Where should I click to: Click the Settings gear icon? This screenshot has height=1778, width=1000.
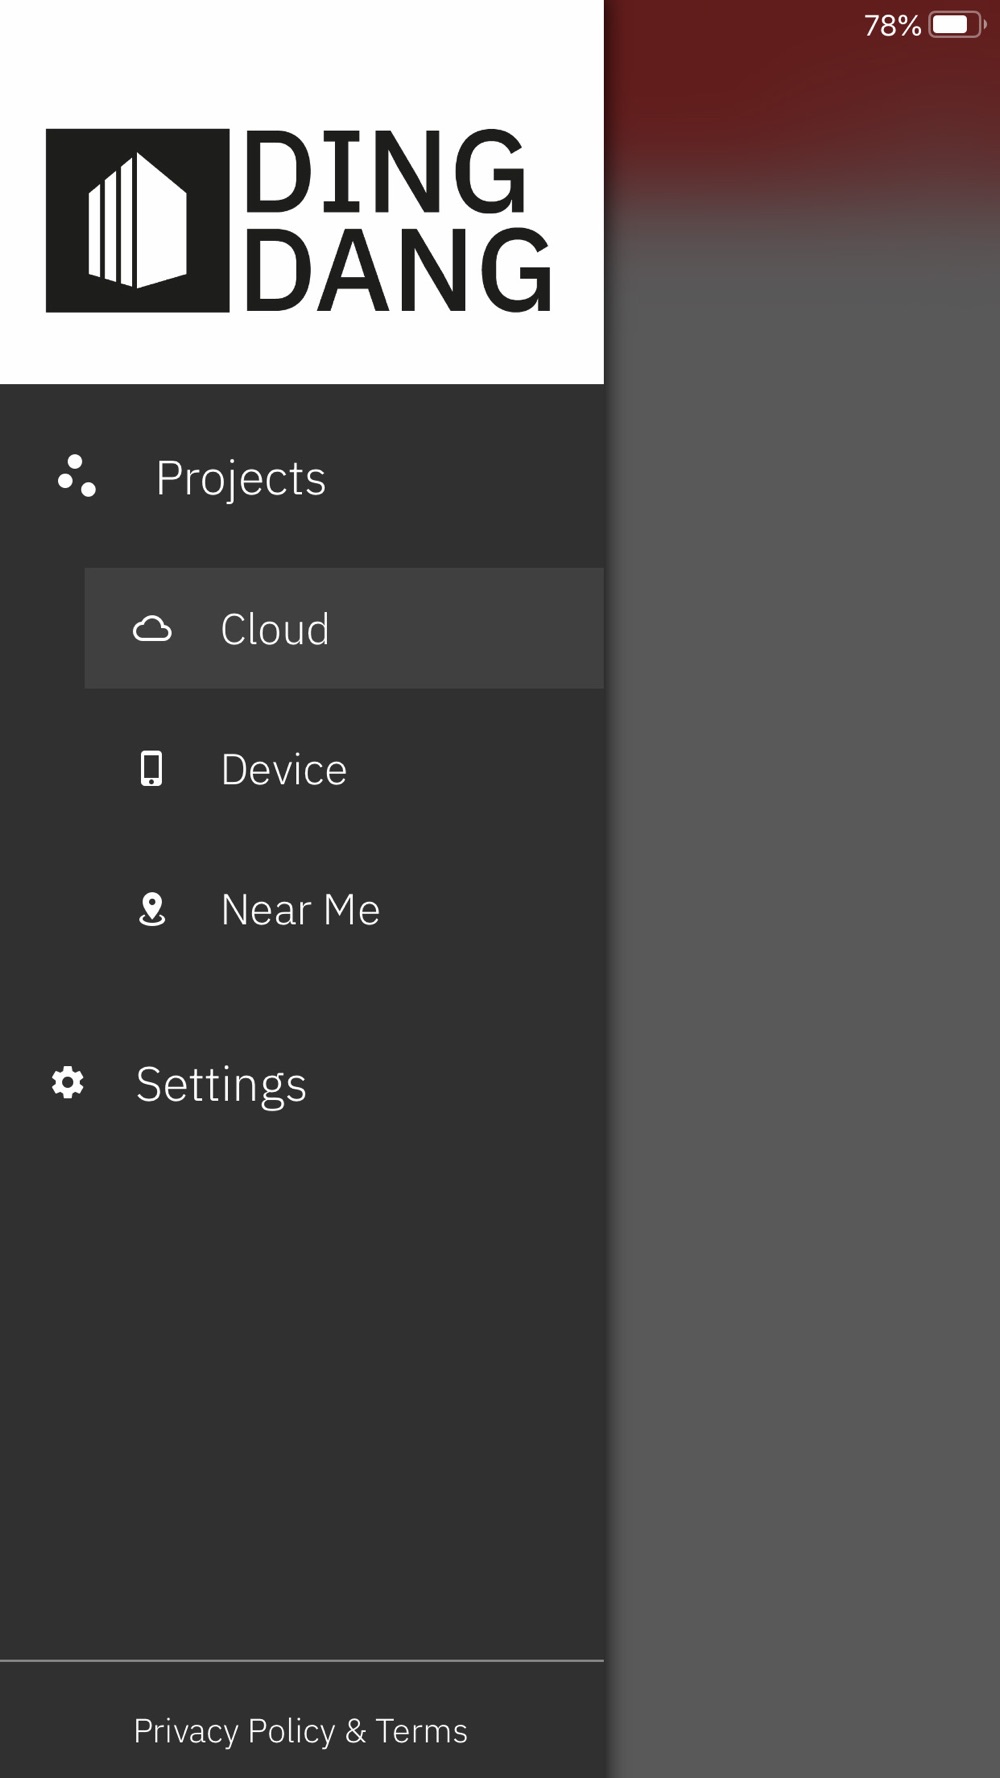(x=68, y=1083)
